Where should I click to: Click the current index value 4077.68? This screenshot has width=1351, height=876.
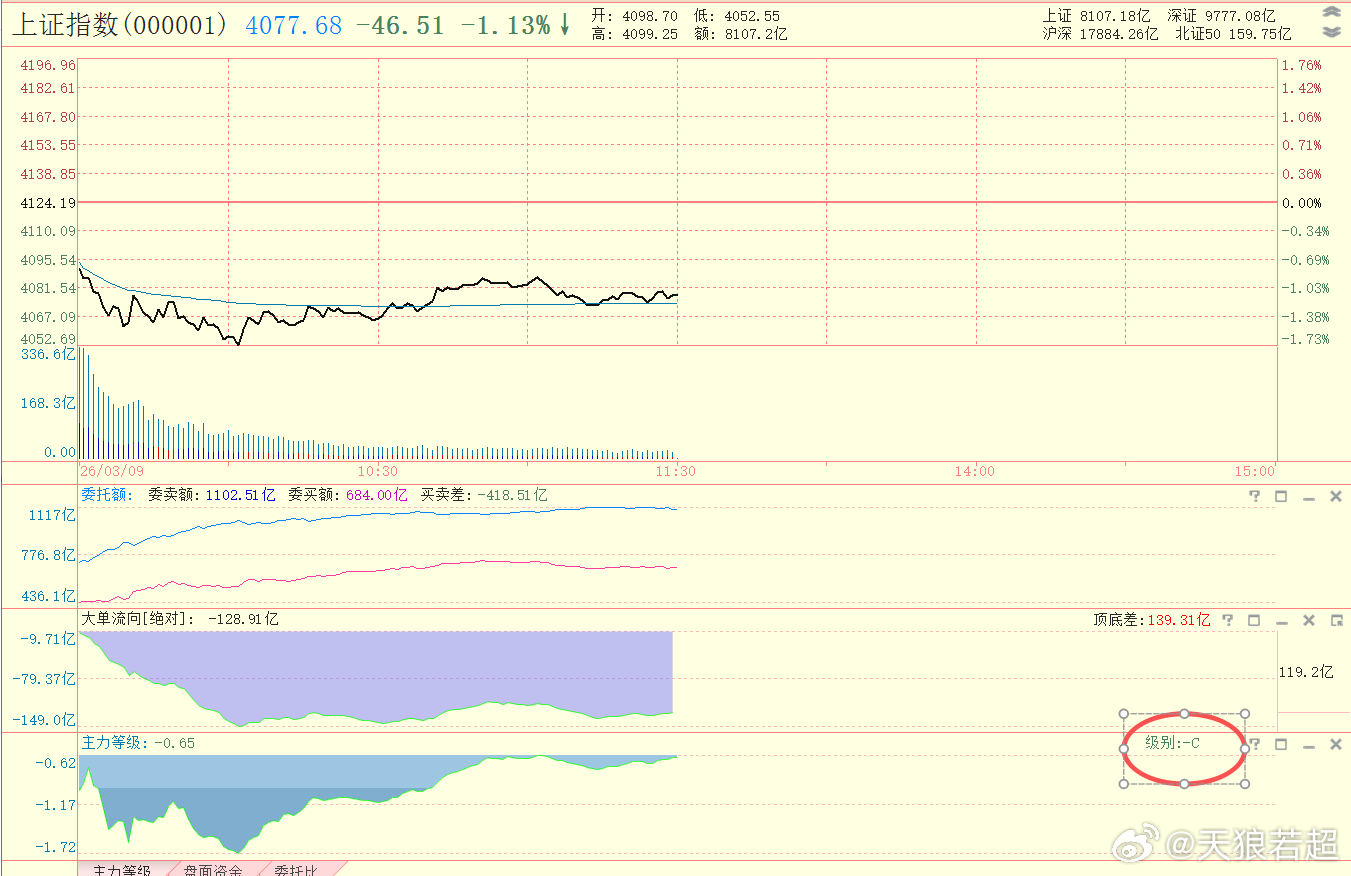[x=294, y=25]
